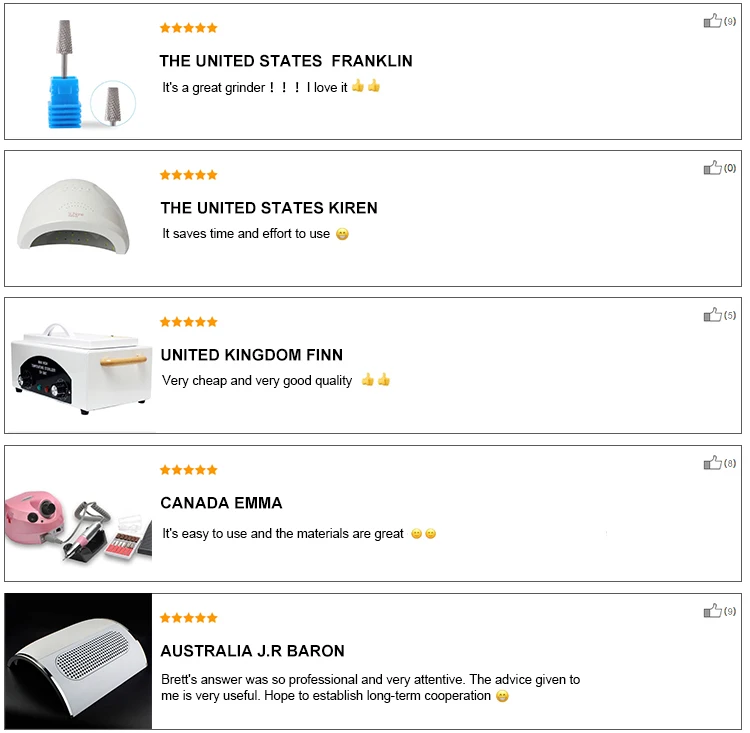750x733 pixels.
Task: Give thumbs-up to Canada Emma's review
Action: click(x=712, y=463)
